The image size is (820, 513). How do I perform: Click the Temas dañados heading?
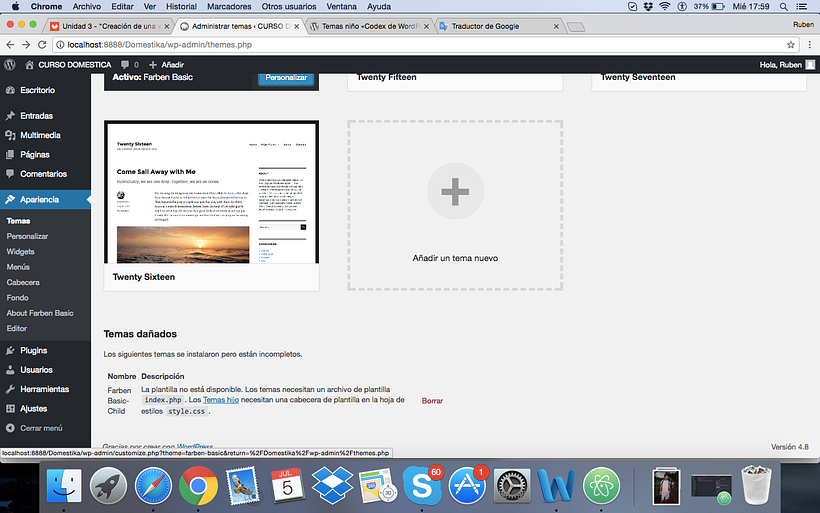[140, 334]
